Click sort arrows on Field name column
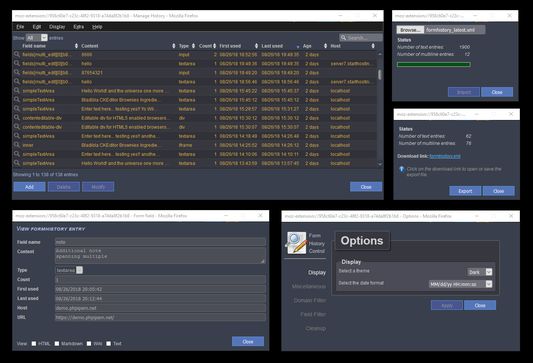533x363 pixels. 76,46
